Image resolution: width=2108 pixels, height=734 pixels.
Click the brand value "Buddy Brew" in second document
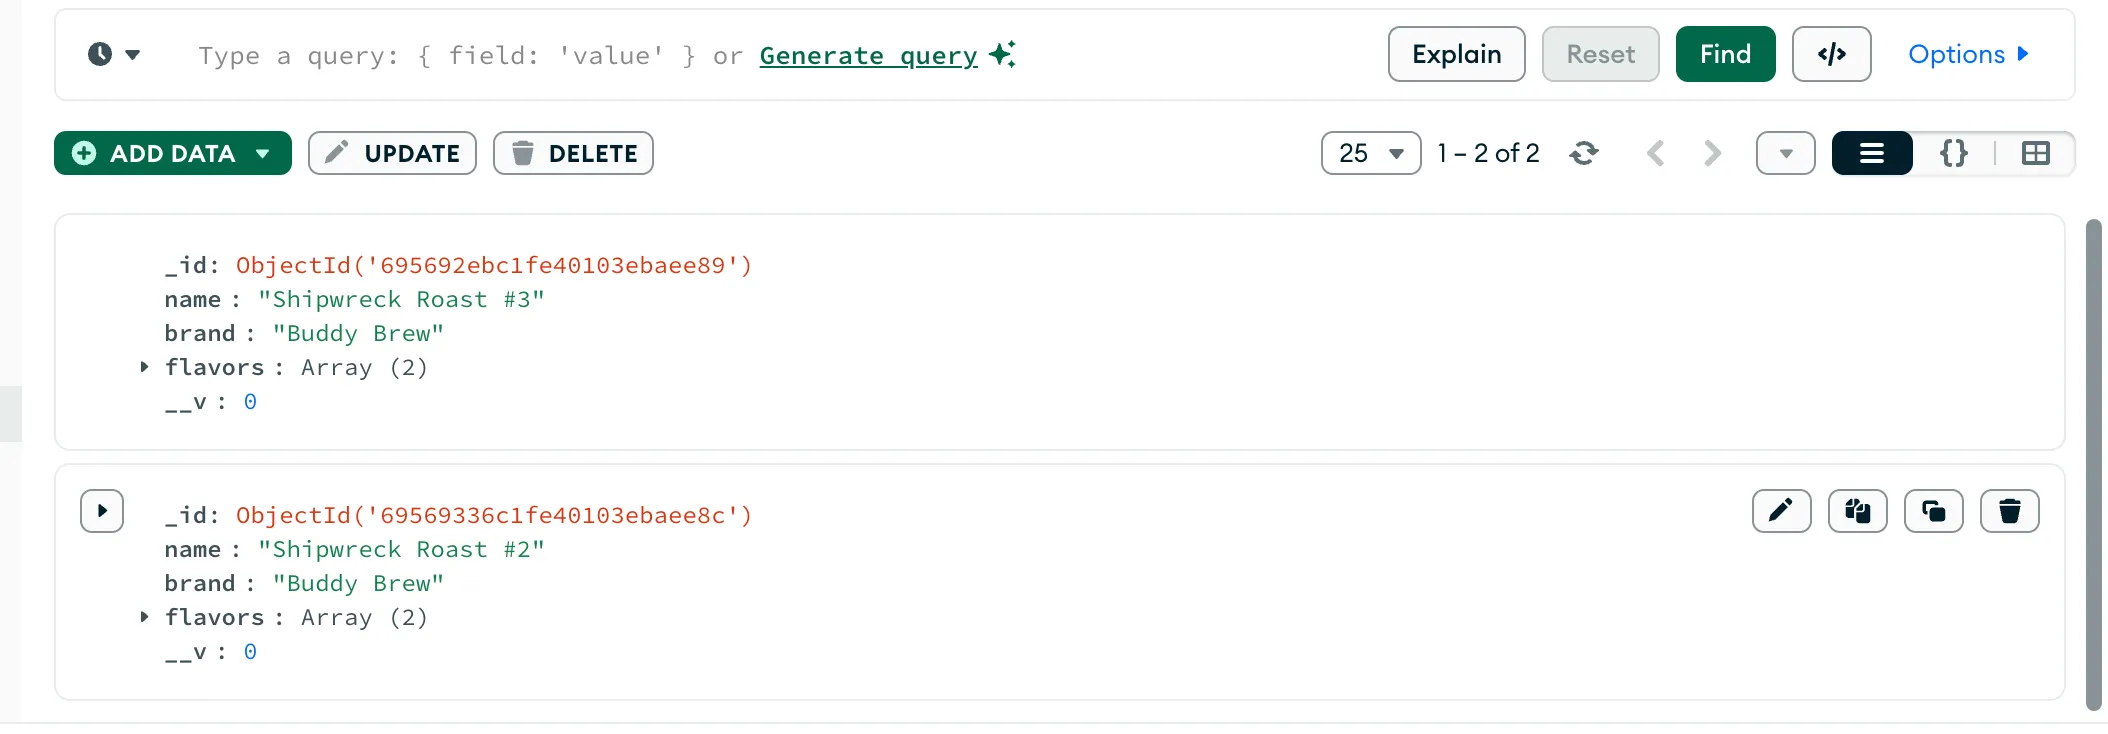pyautogui.click(x=358, y=583)
